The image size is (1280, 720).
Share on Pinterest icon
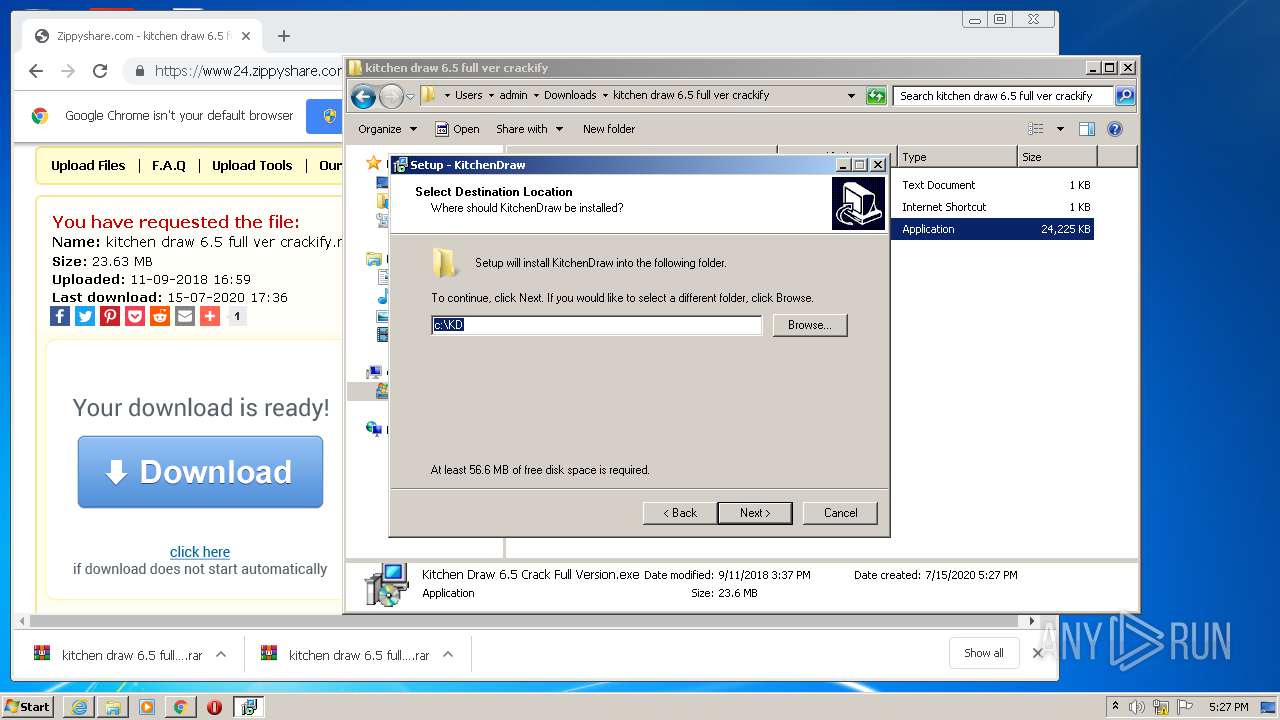click(110, 316)
